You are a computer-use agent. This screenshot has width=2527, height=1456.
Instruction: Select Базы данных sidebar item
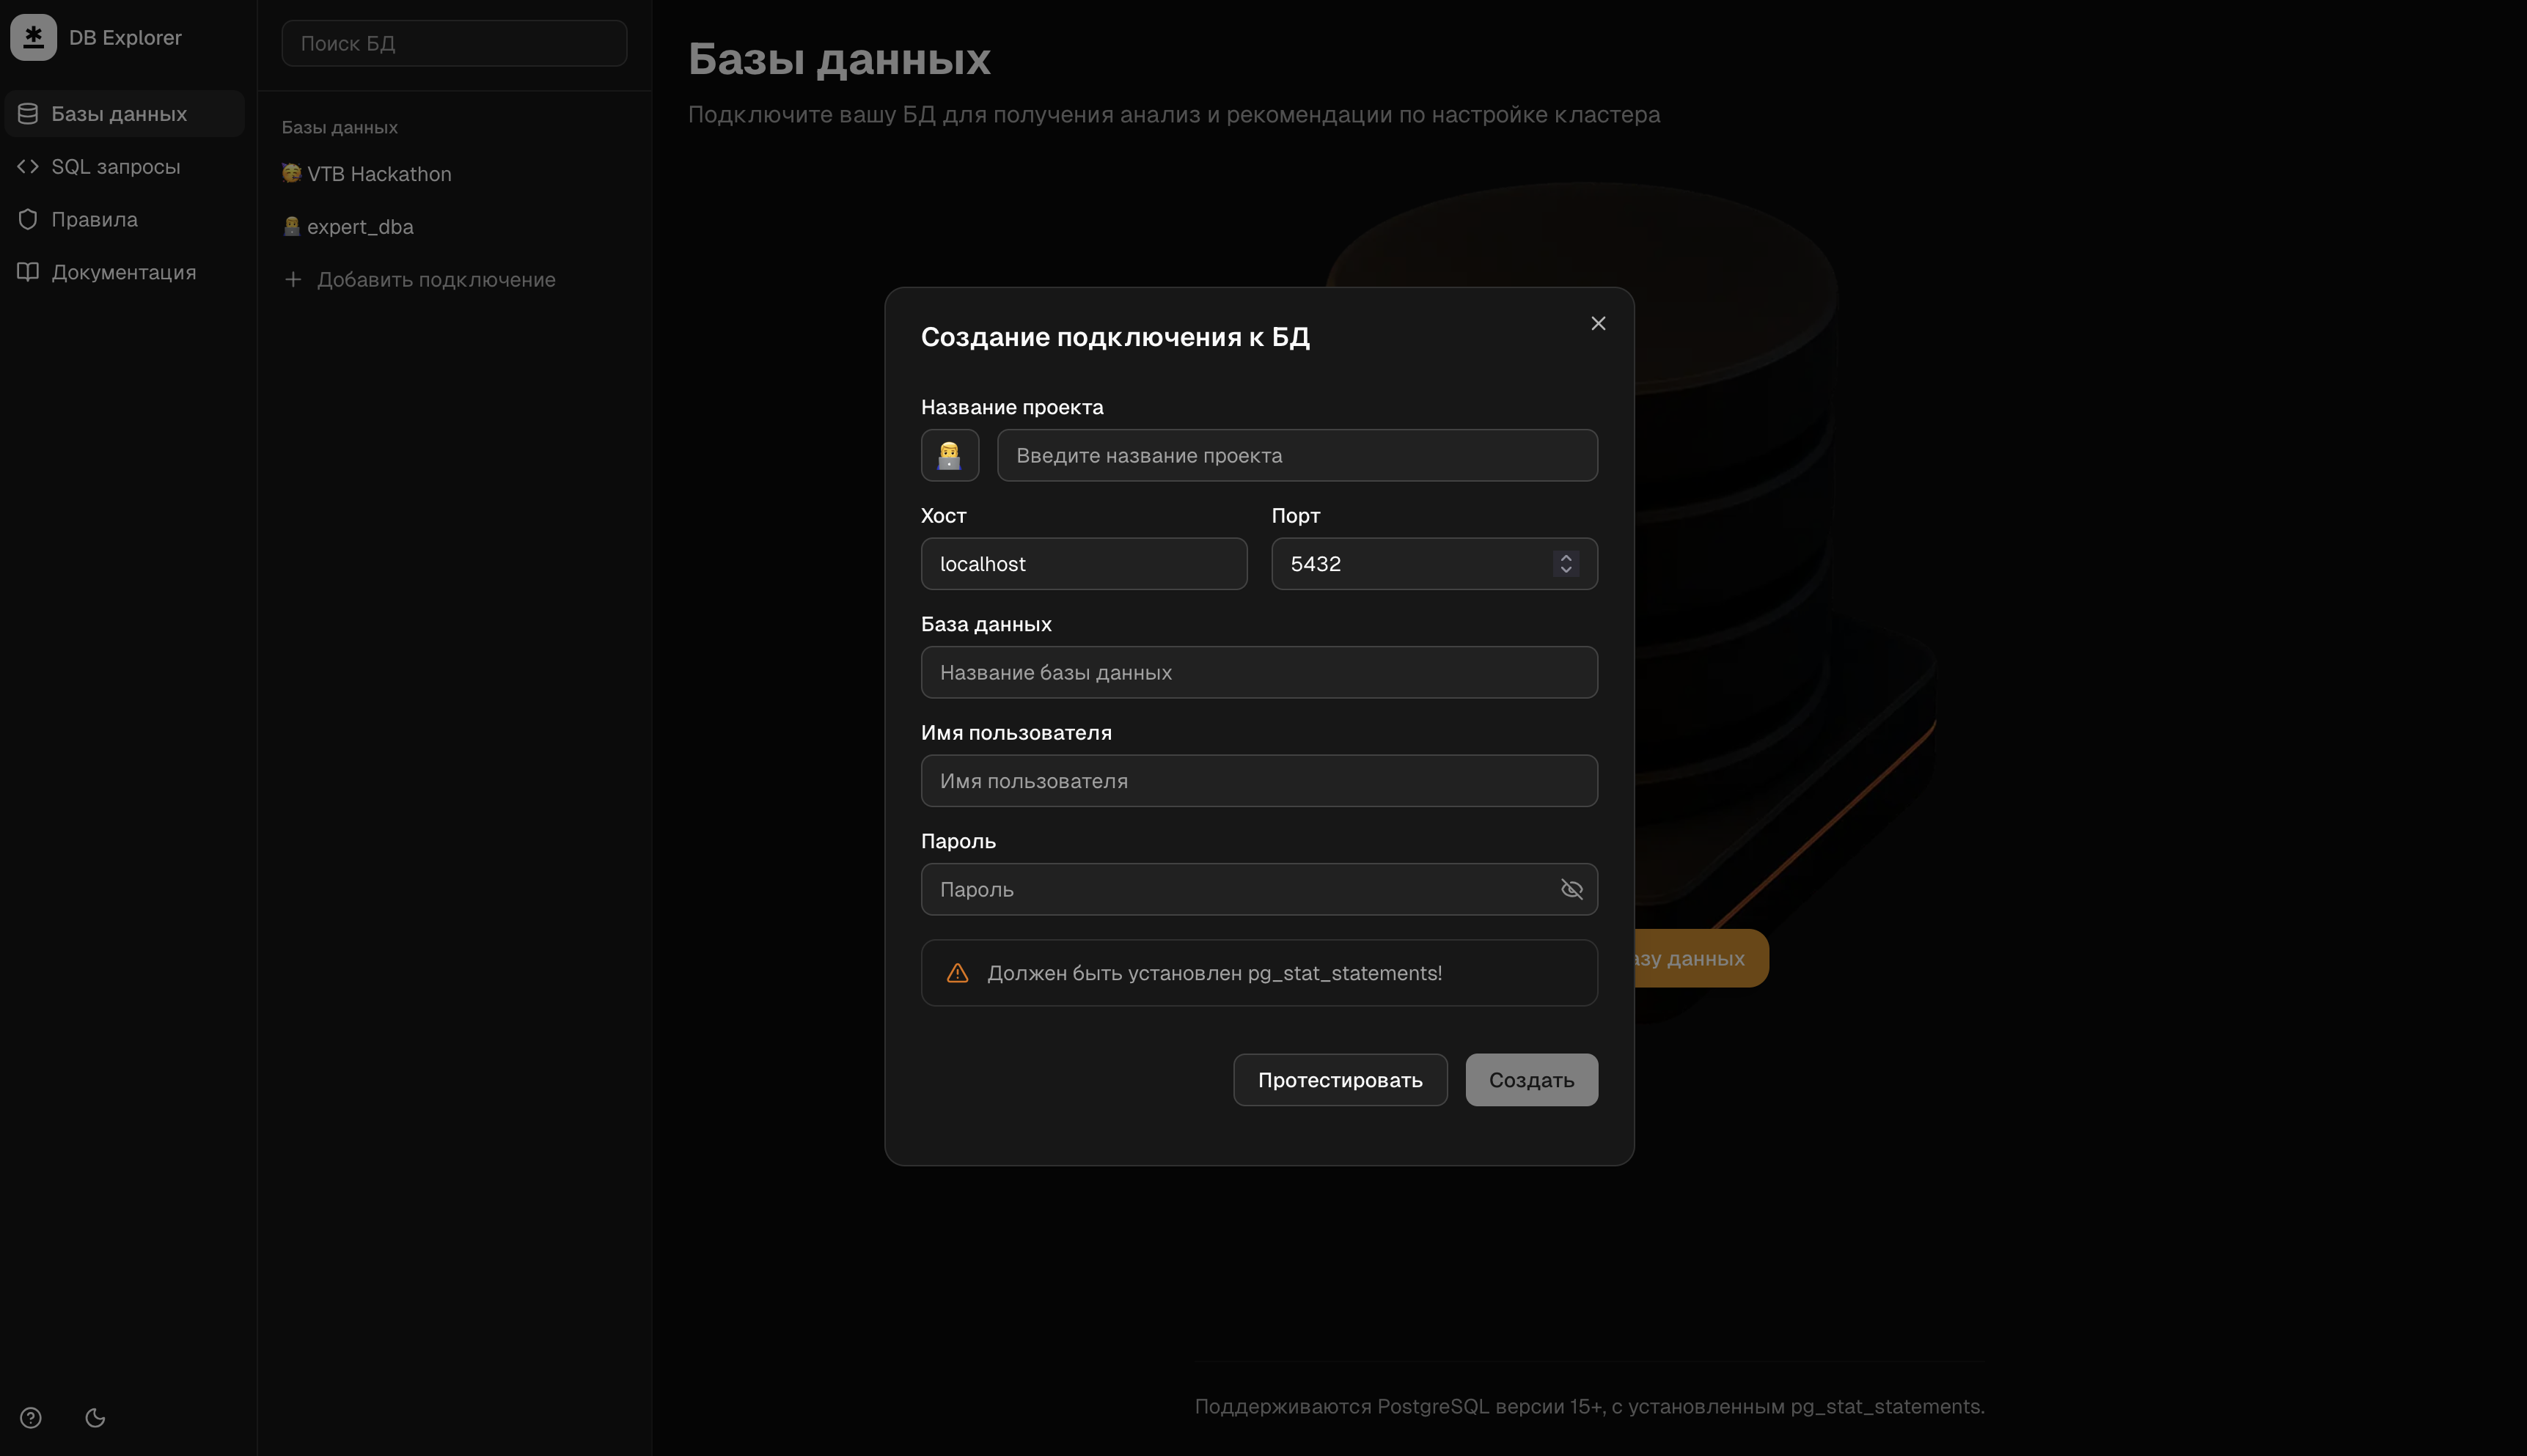pyautogui.click(x=119, y=114)
